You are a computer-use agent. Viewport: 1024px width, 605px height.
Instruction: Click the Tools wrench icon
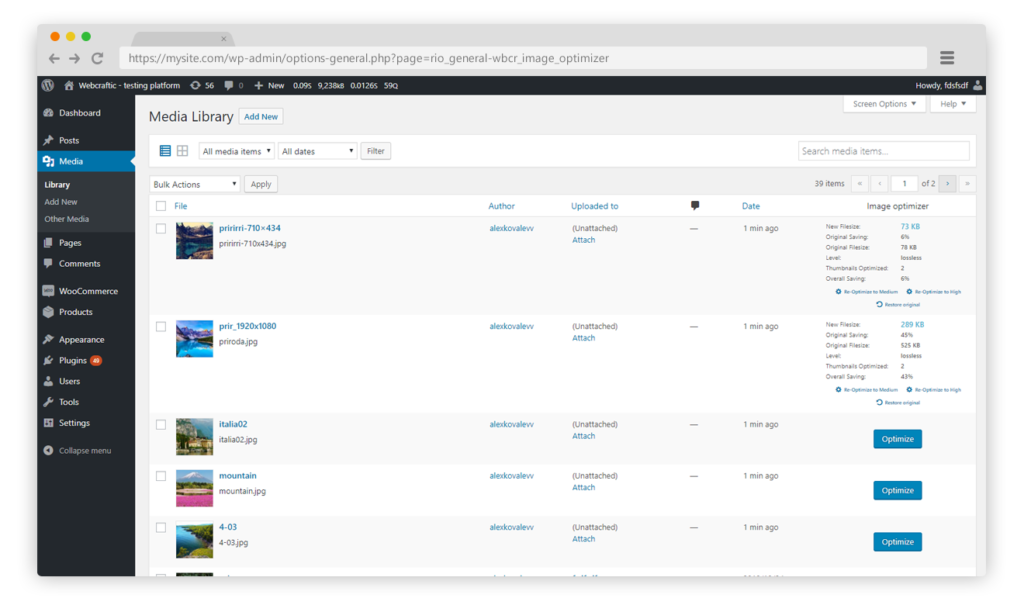[x=48, y=402]
